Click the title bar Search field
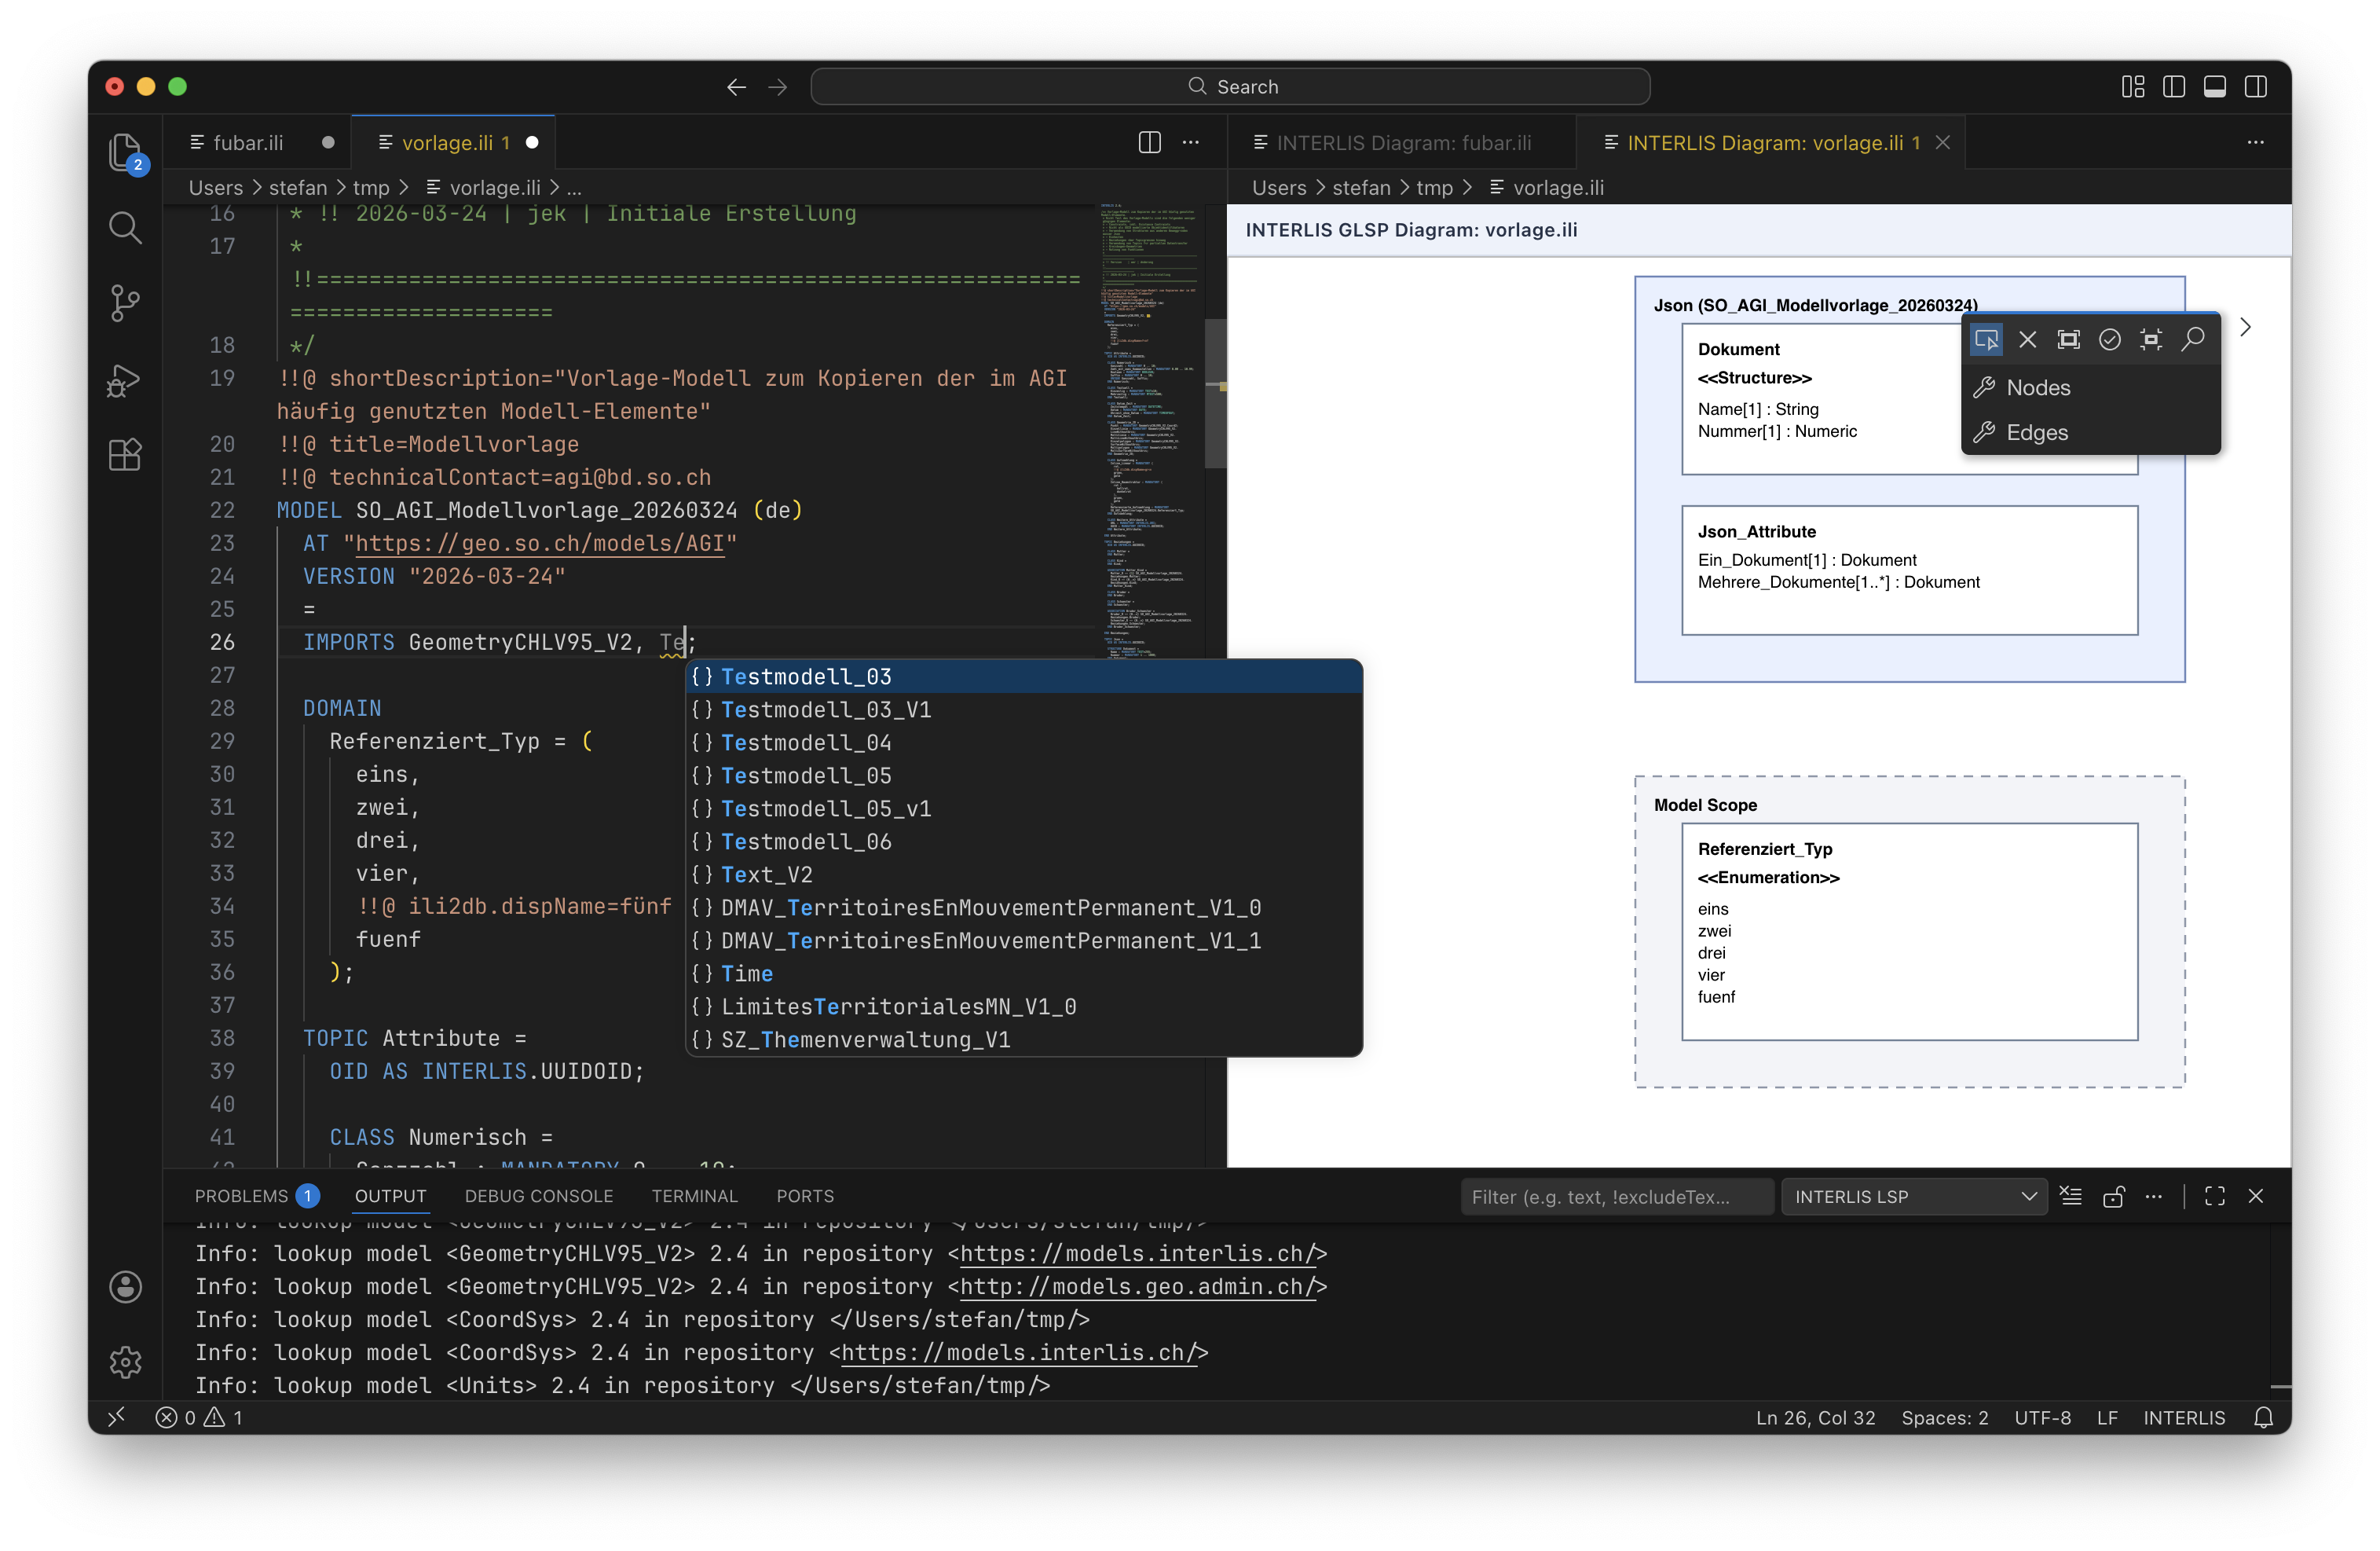 [1230, 87]
